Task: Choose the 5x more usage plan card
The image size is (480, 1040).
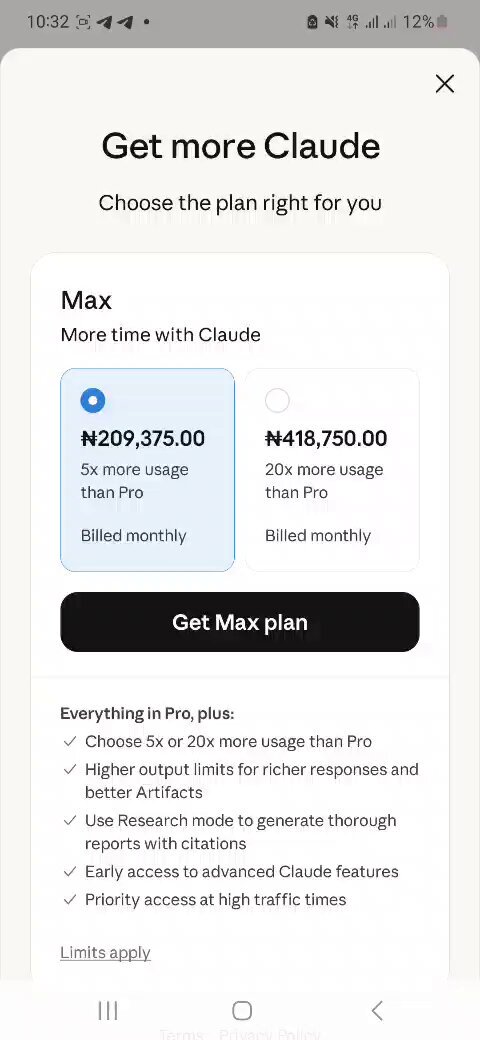Action: point(147,470)
